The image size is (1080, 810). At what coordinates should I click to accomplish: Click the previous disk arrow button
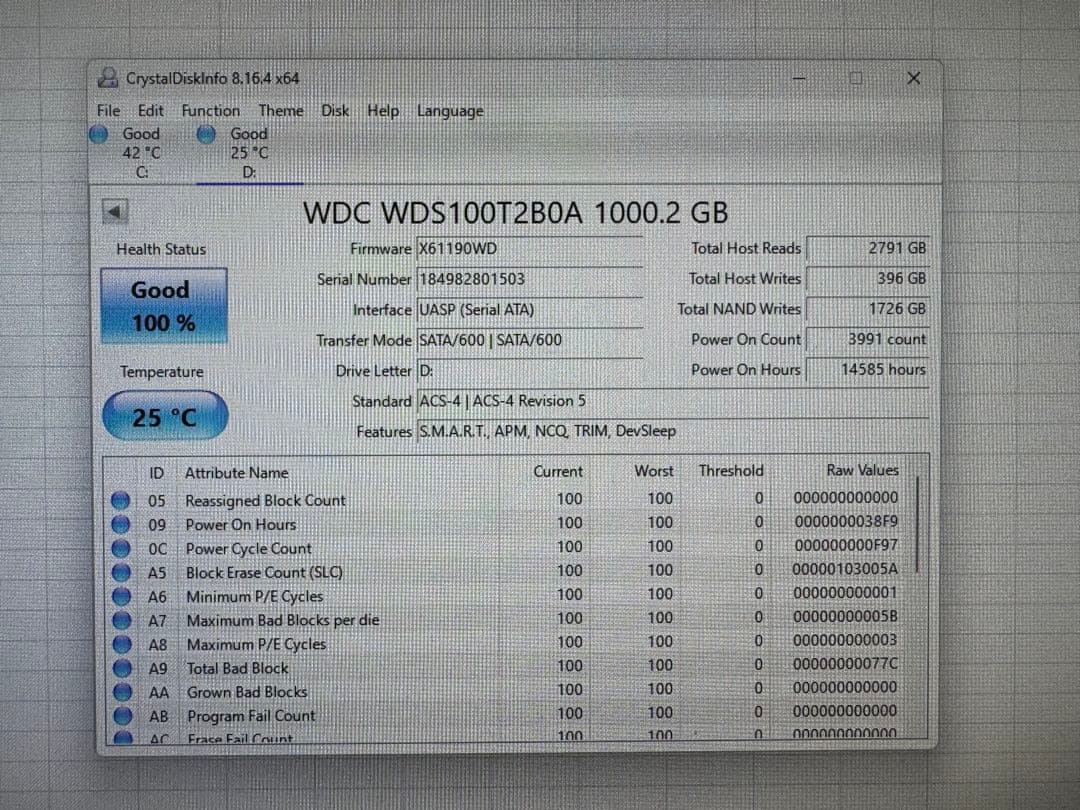pyautogui.click(x=115, y=211)
